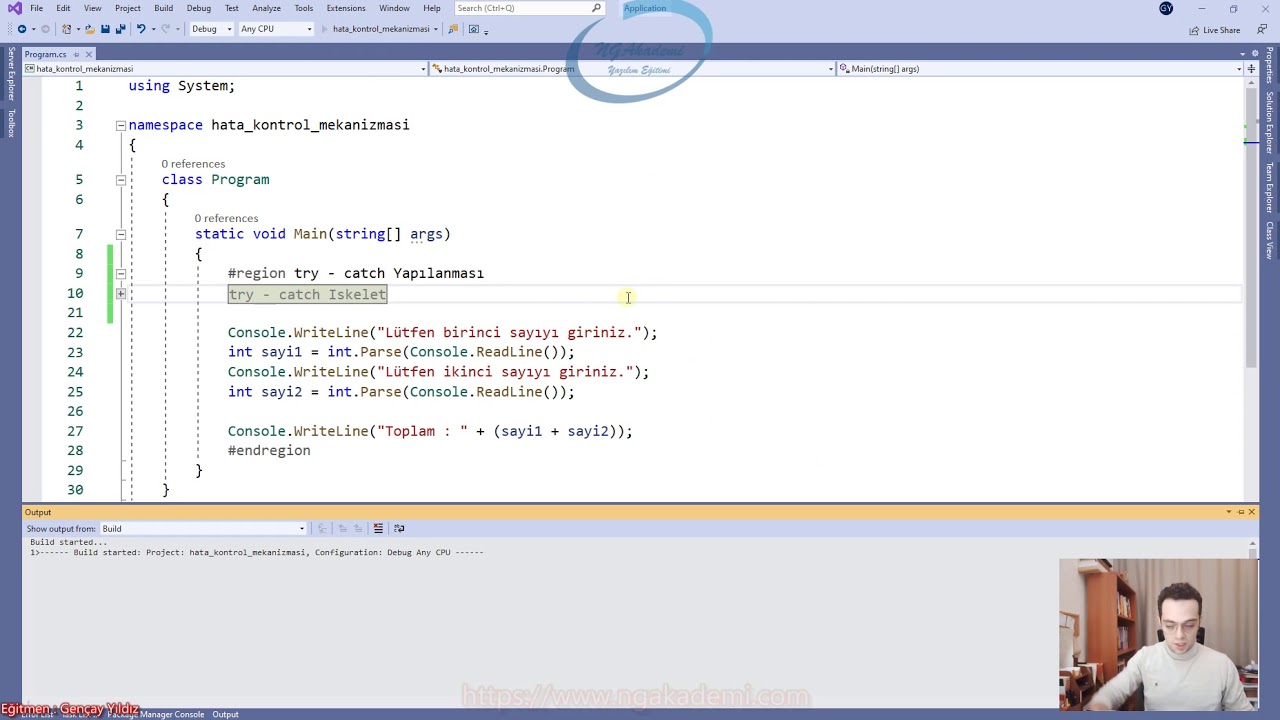Click the search magnifier icon in the title bar
Image resolution: width=1280 pixels, height=720 pixels.
tap(596, 8)
